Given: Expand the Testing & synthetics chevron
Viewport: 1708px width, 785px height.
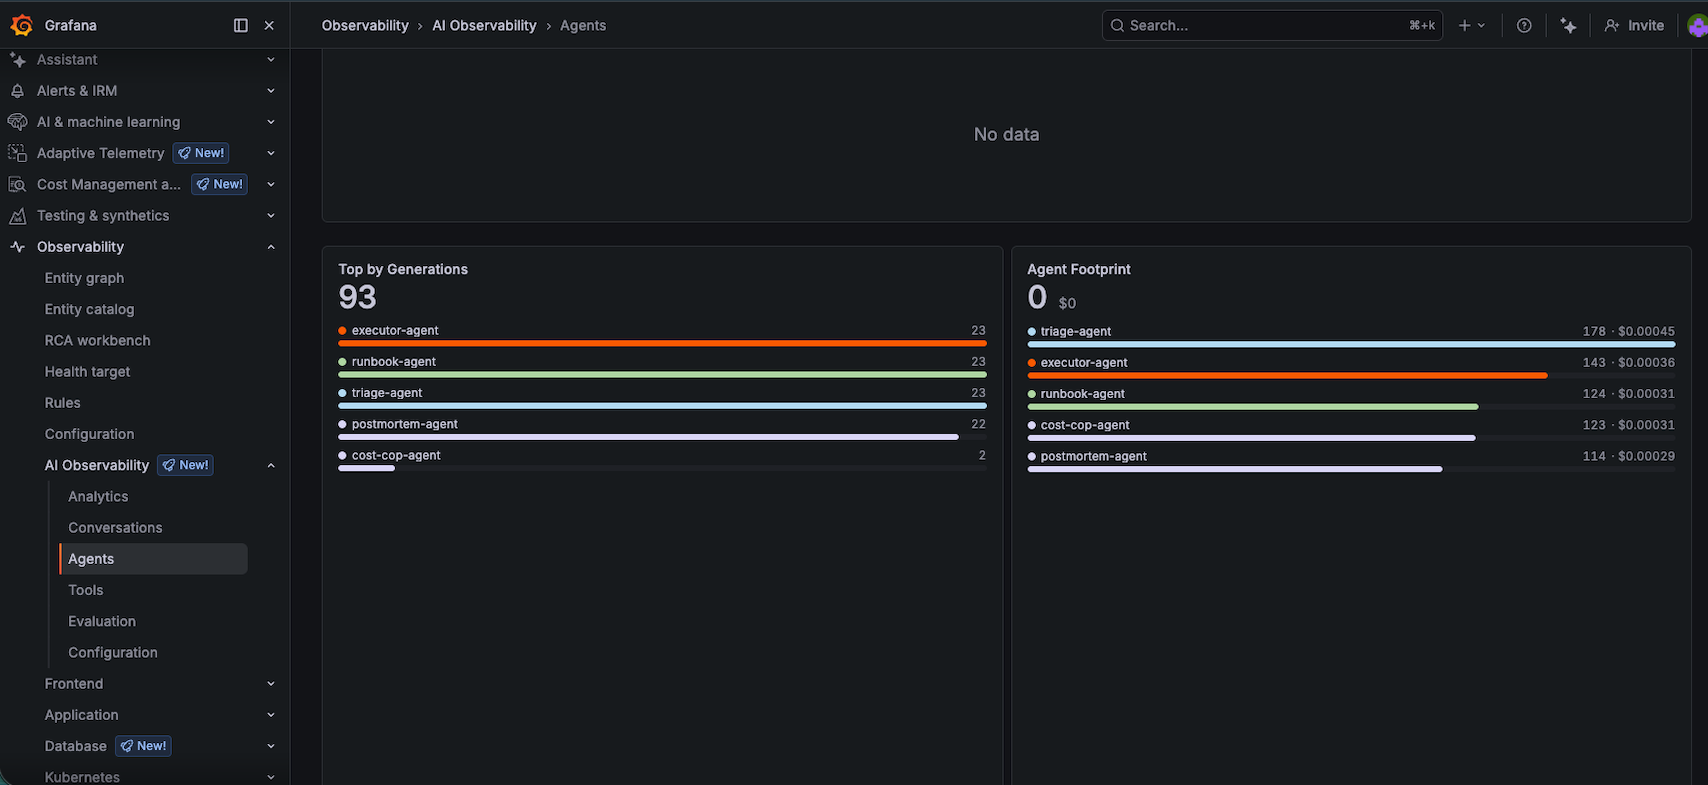Looking at the screenshot, I should pyautogui.click(x=271, y=216).
